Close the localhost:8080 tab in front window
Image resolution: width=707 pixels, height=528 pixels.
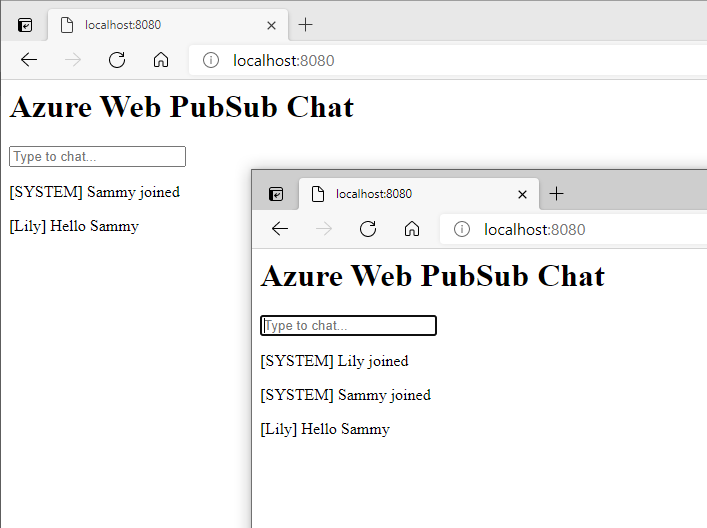(522, 194)
